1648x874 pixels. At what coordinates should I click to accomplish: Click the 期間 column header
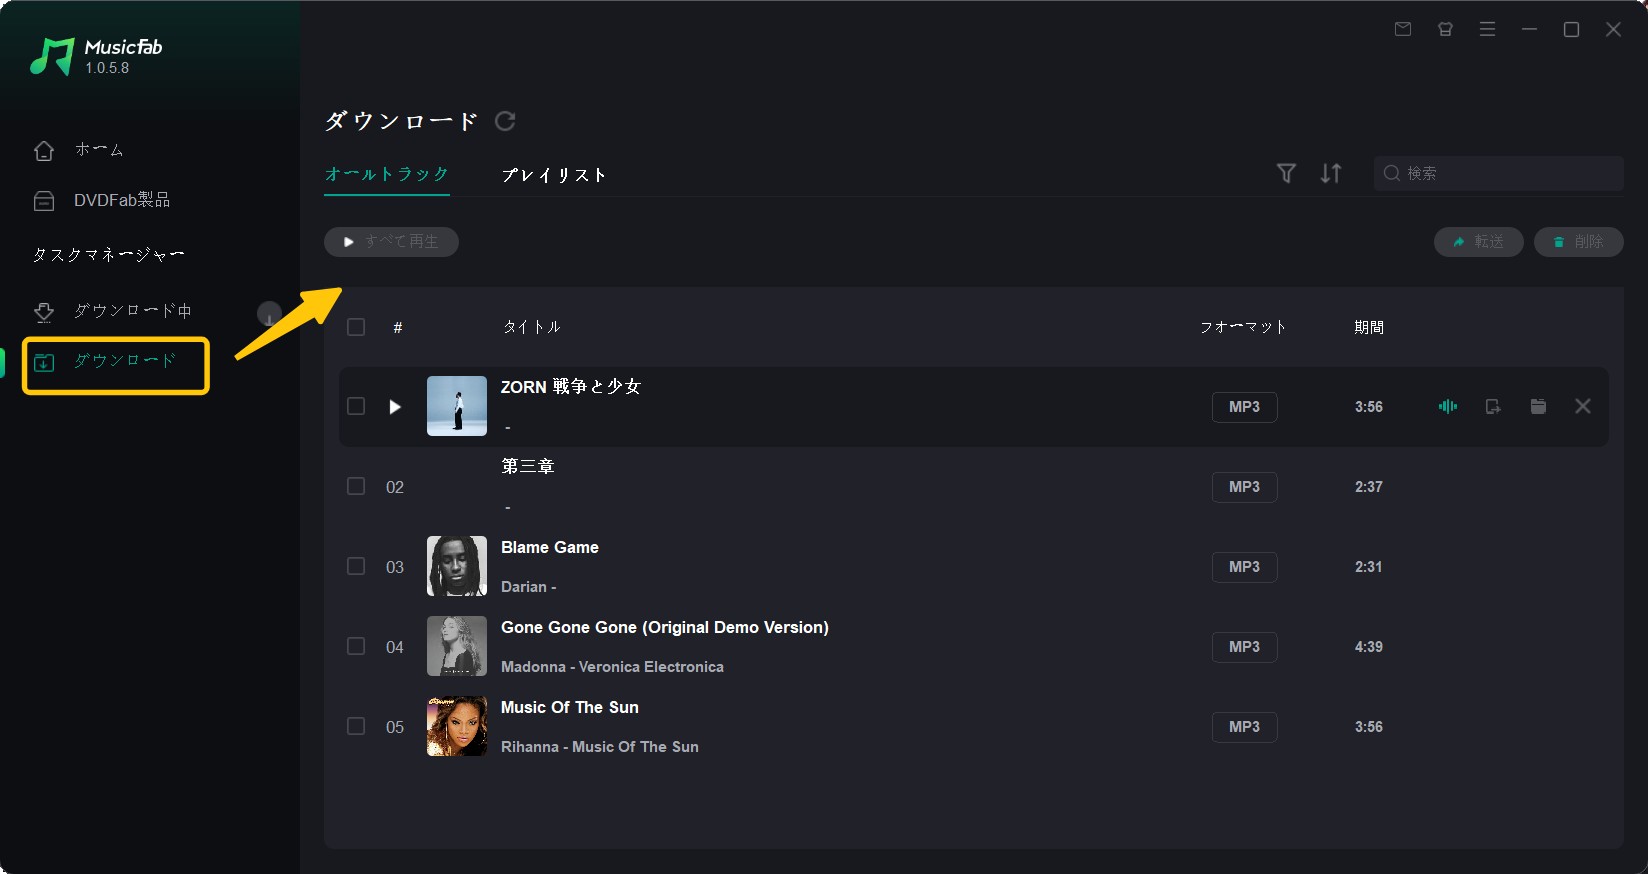1369,327
